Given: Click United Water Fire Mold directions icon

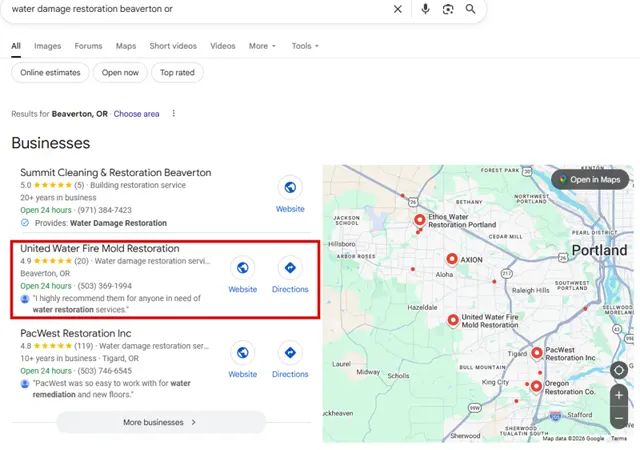Looking at the screenshot, I should [290, 268].
